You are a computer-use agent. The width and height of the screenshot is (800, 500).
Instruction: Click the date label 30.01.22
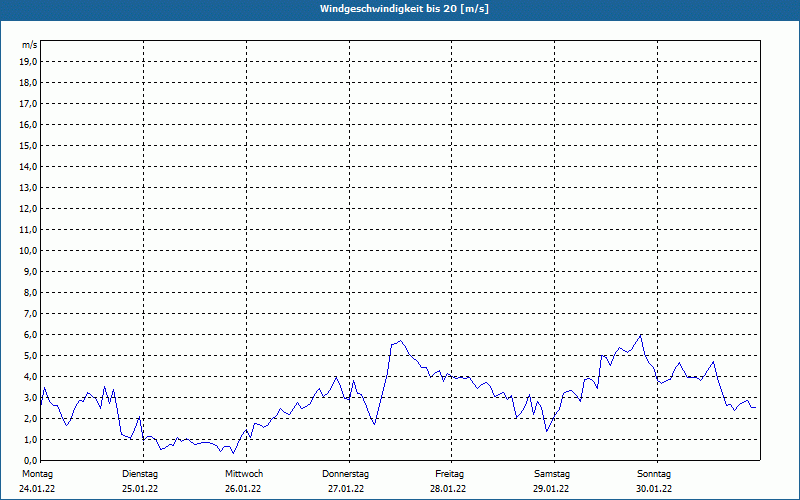(x=654, y=489)
